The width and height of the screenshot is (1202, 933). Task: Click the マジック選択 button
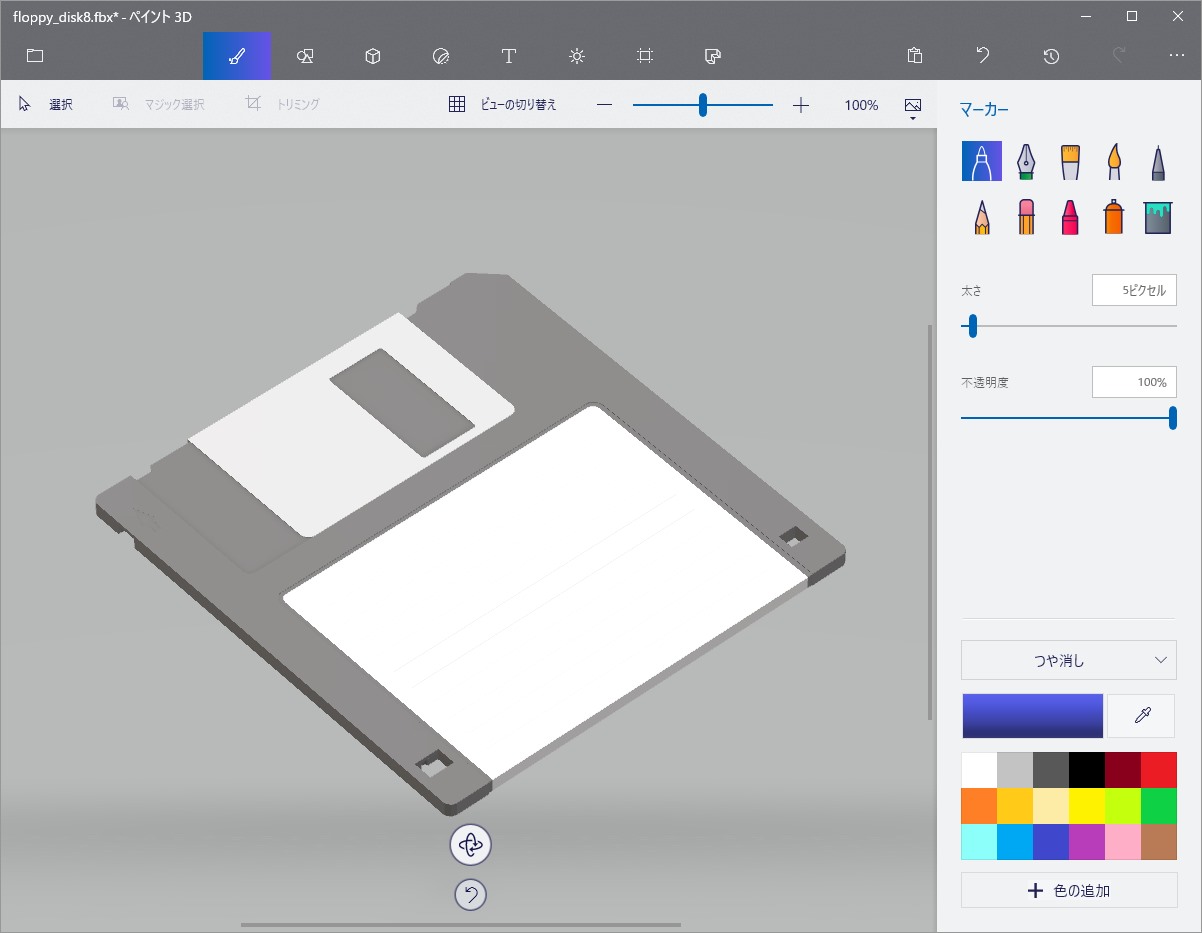pyautogui.click(x=159, y=104)
